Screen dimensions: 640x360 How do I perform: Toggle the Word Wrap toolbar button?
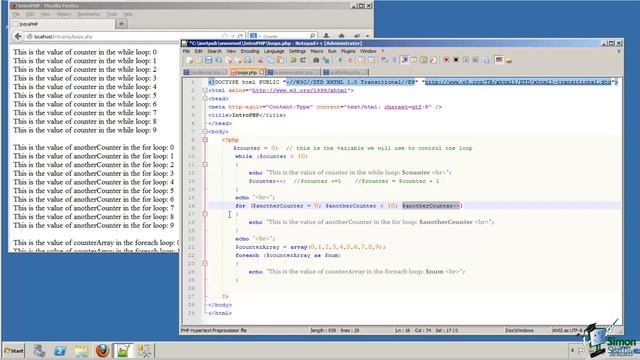tap(384, 60)
